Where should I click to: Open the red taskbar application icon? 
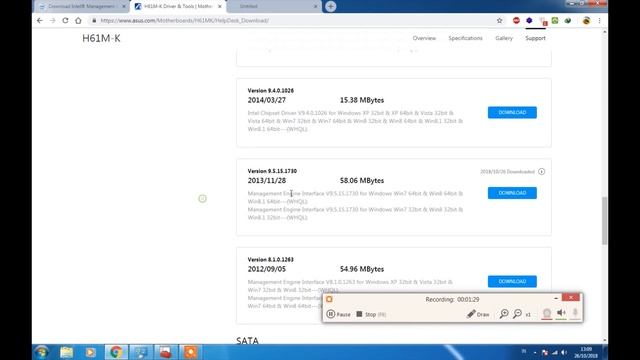[166, 352]
